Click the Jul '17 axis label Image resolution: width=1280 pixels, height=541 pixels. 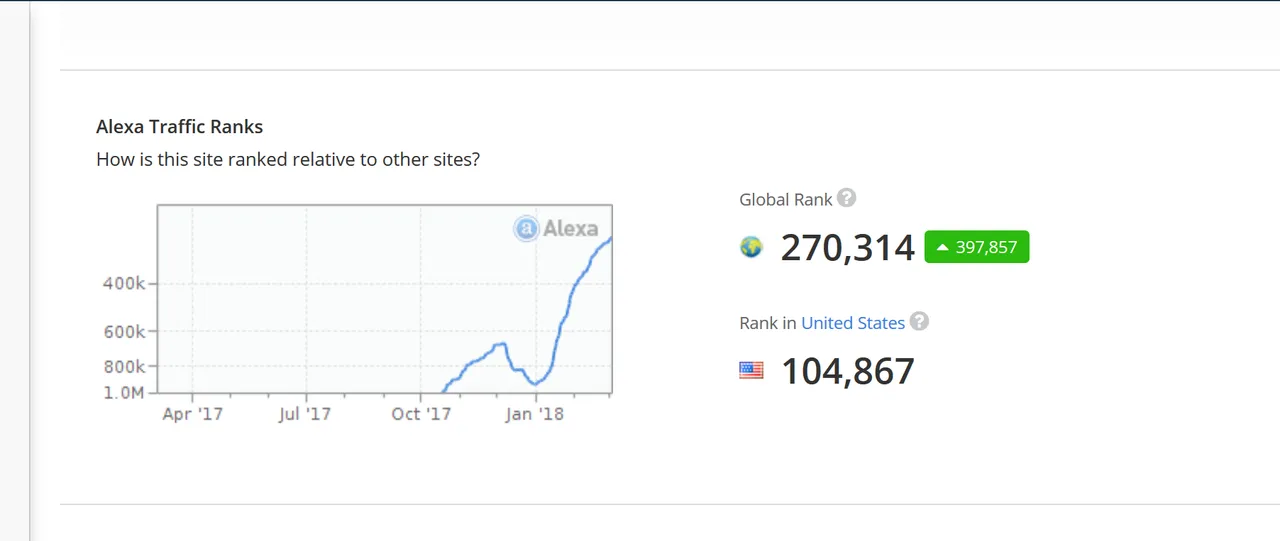coord(305,414)
